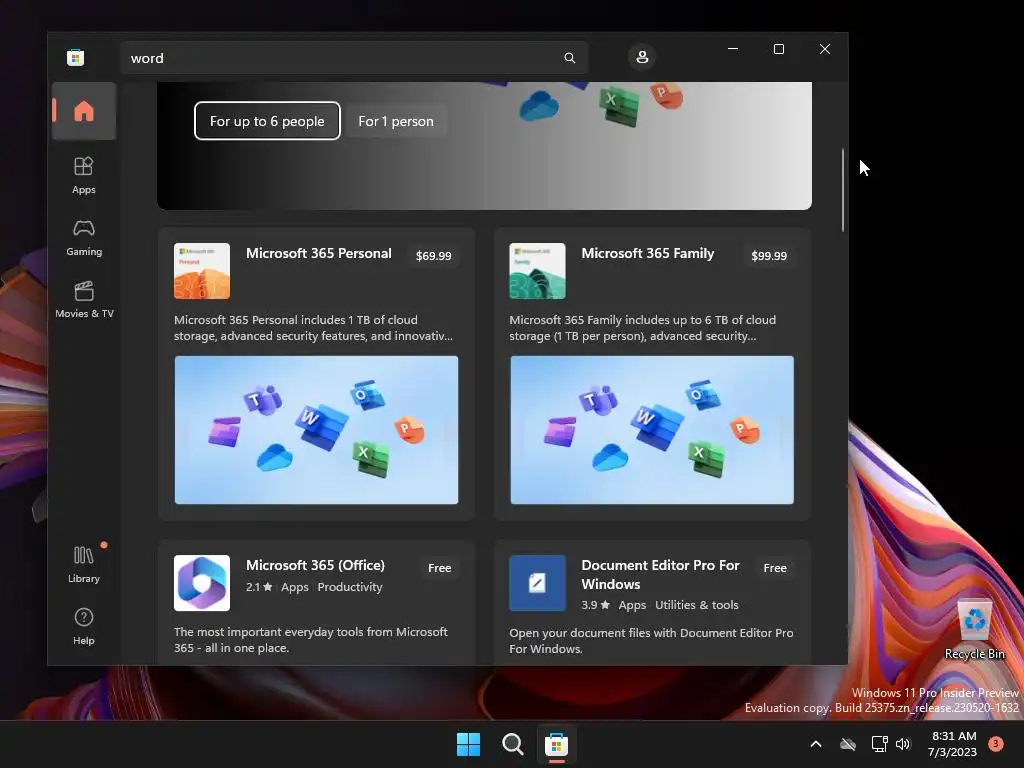Open Microsoft 365 (Office) app icon
The width and height of the screenshot is (1024, 768).
(x=202, y=583)
